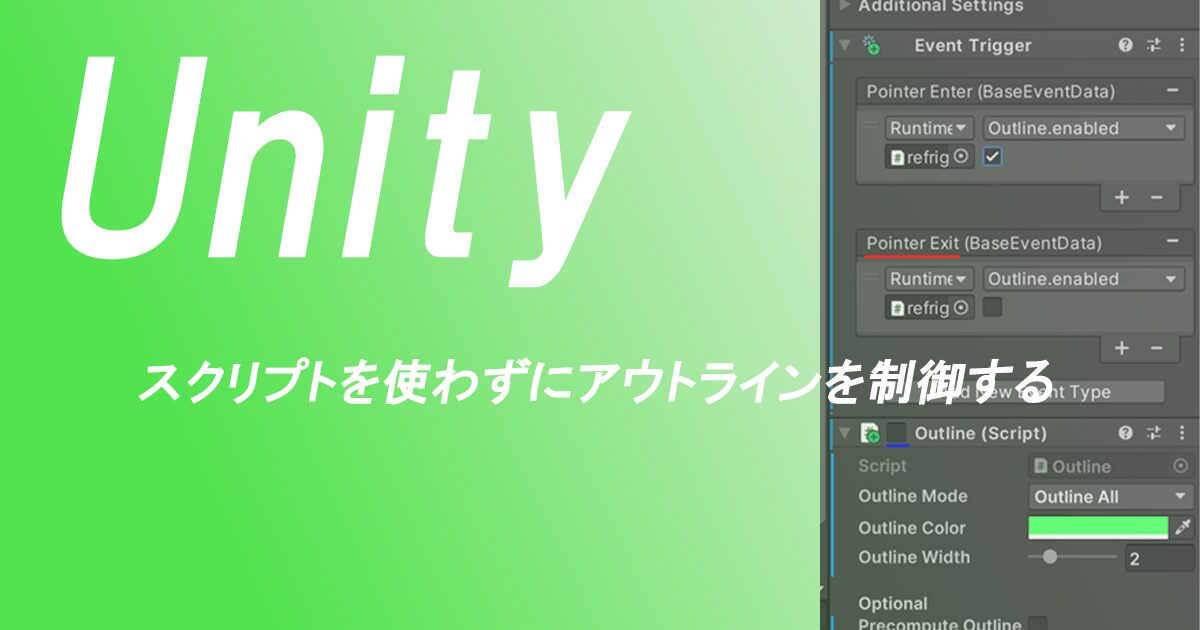This screenshot has width=1200, height=630.
Task: Click the Outline Width value field
Action: (x=1159, y=559)
